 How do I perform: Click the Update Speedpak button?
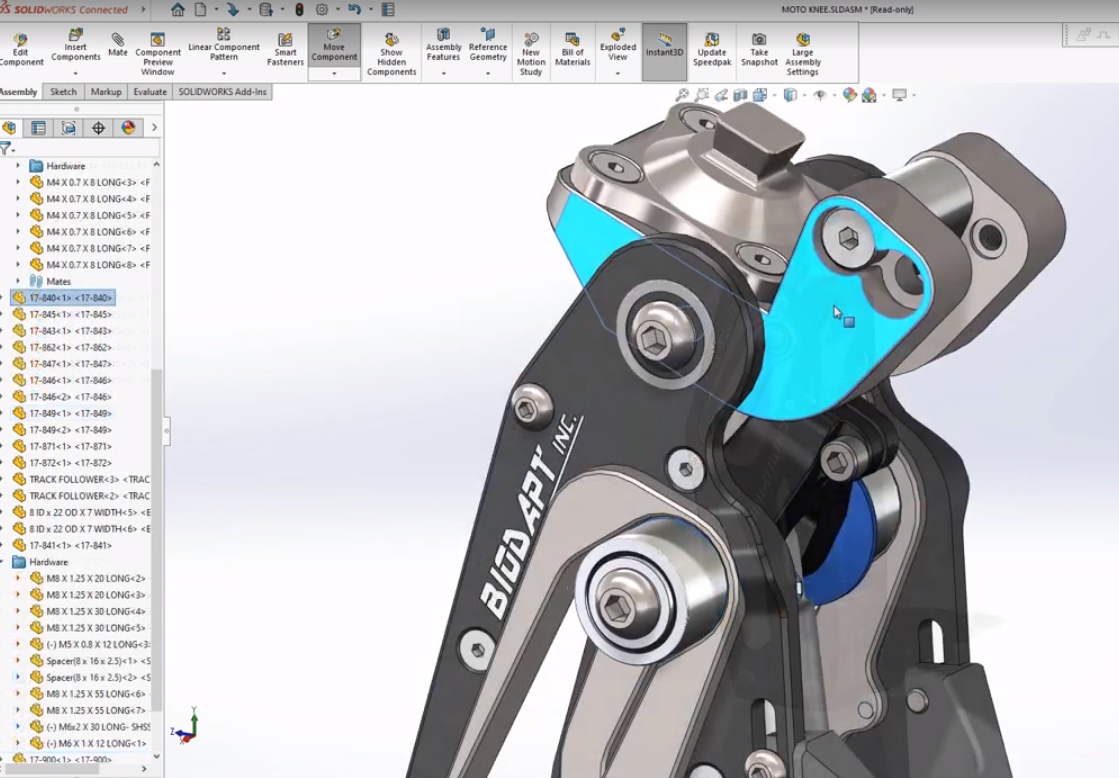[x=713, y=47]
